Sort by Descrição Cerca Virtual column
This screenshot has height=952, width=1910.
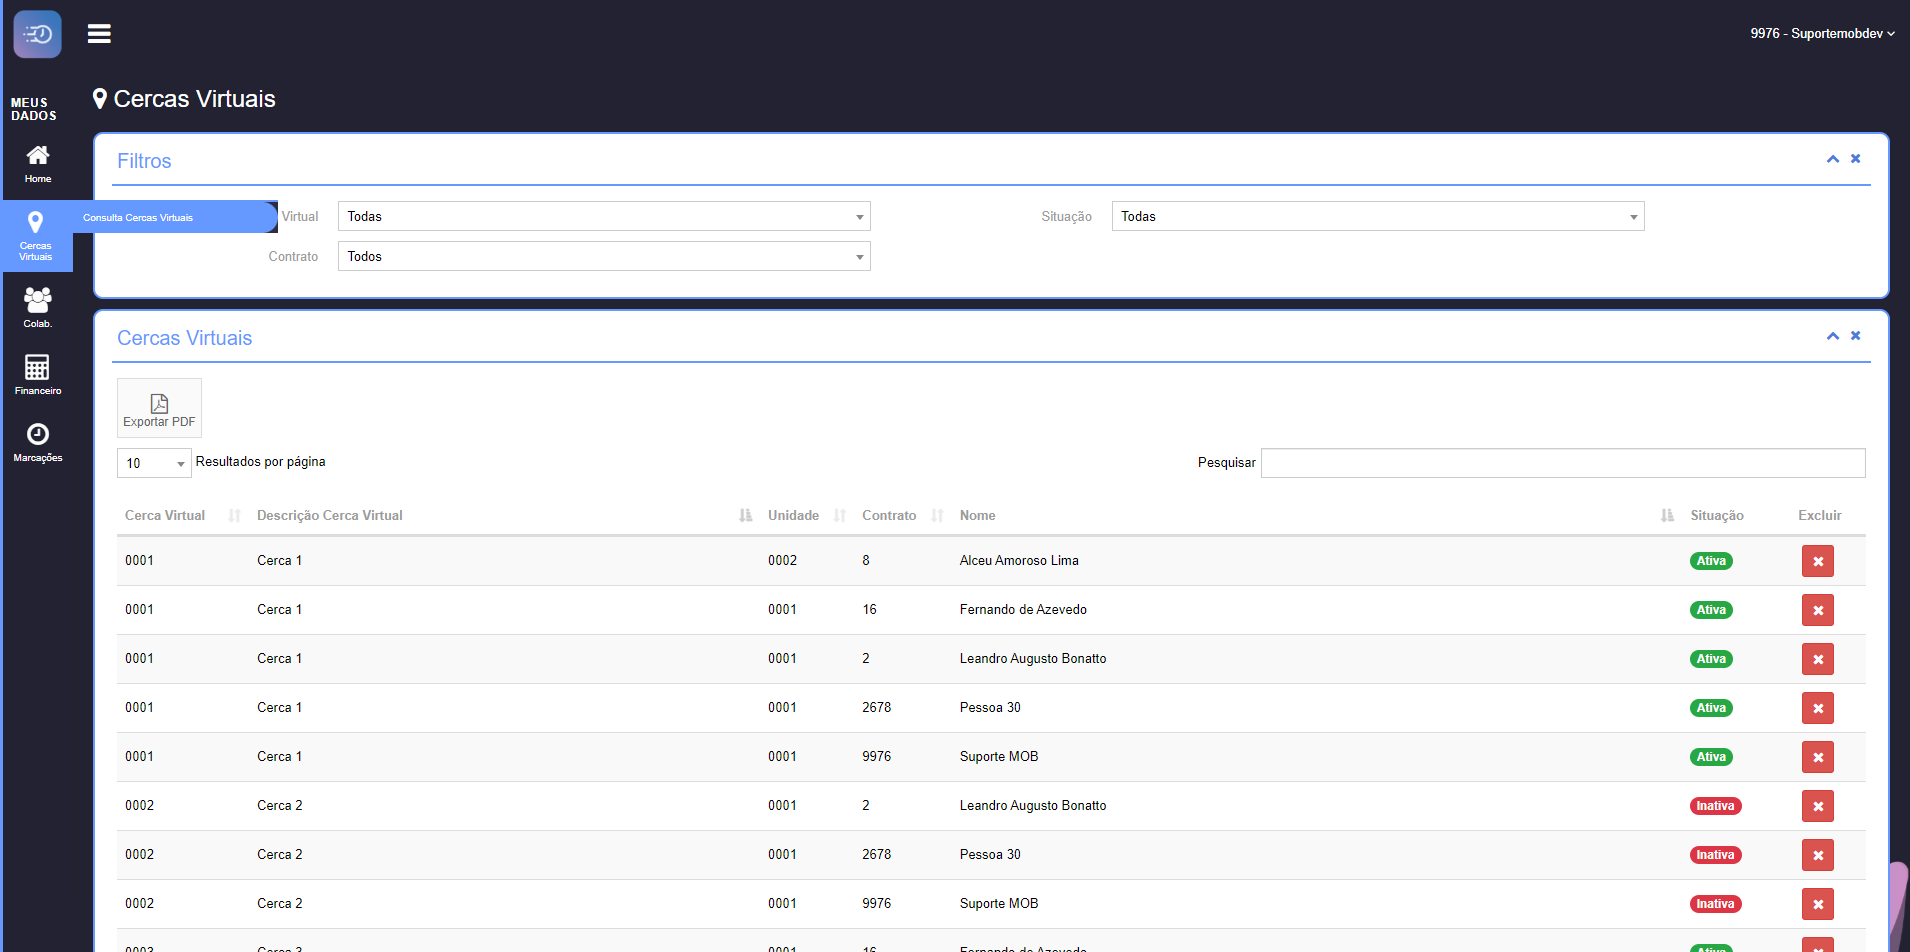[504, 515]
